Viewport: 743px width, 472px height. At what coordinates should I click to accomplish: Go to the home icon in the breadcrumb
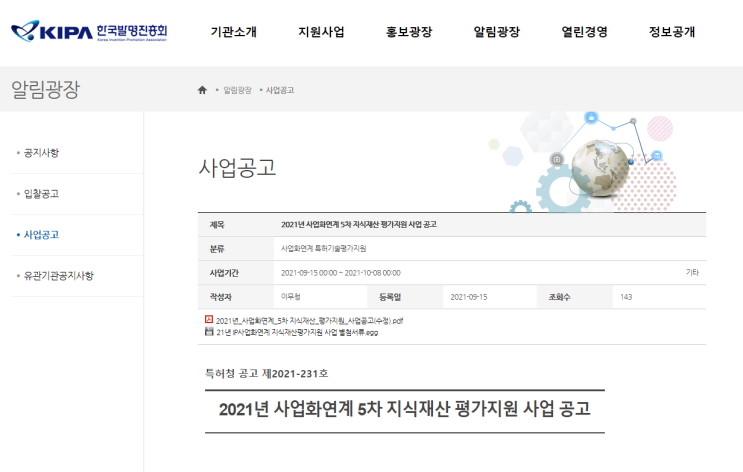202,90
